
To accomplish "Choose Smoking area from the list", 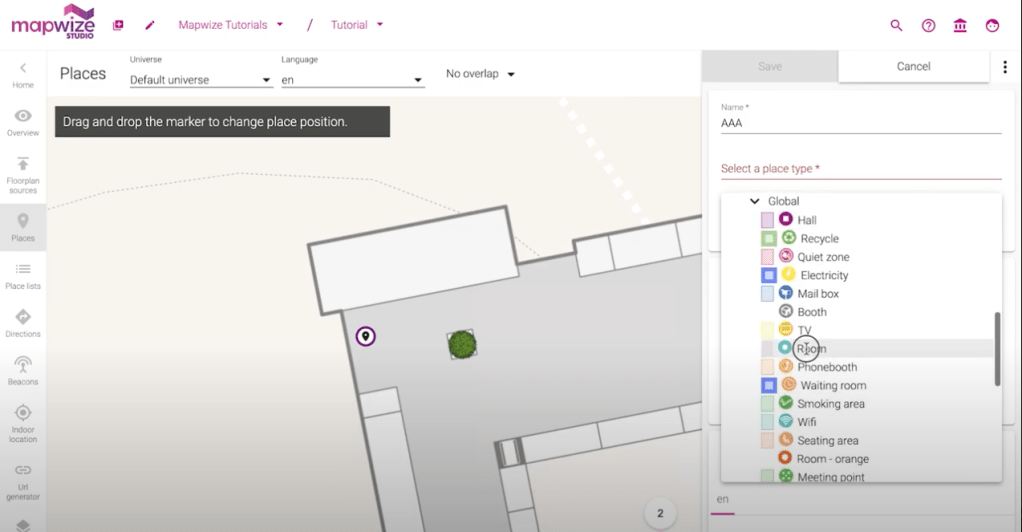I will (x=830, y=404).
